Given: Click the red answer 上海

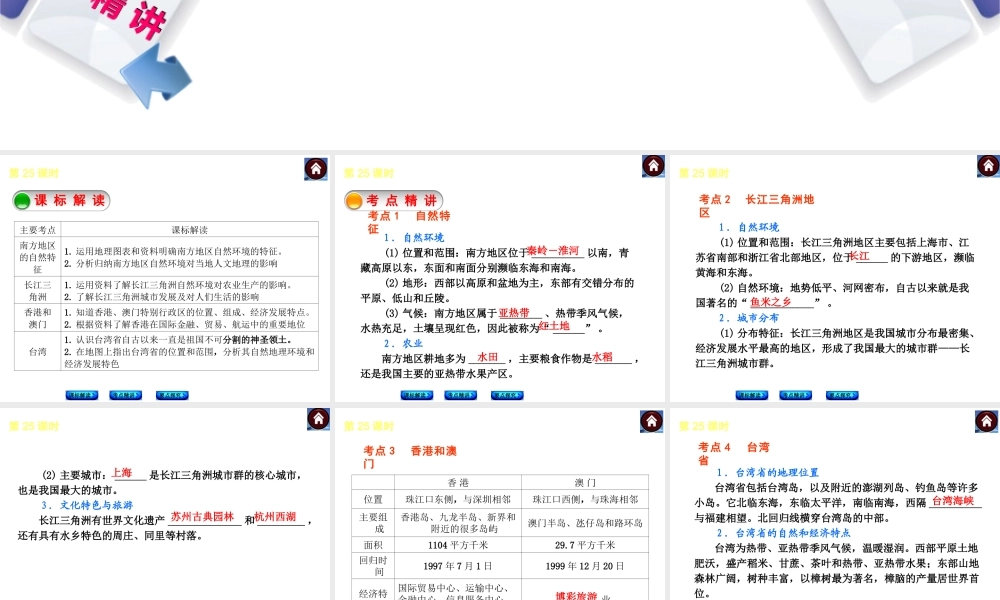Looking at the screenshot, I should pyautogui.click(x=121, y=472).
